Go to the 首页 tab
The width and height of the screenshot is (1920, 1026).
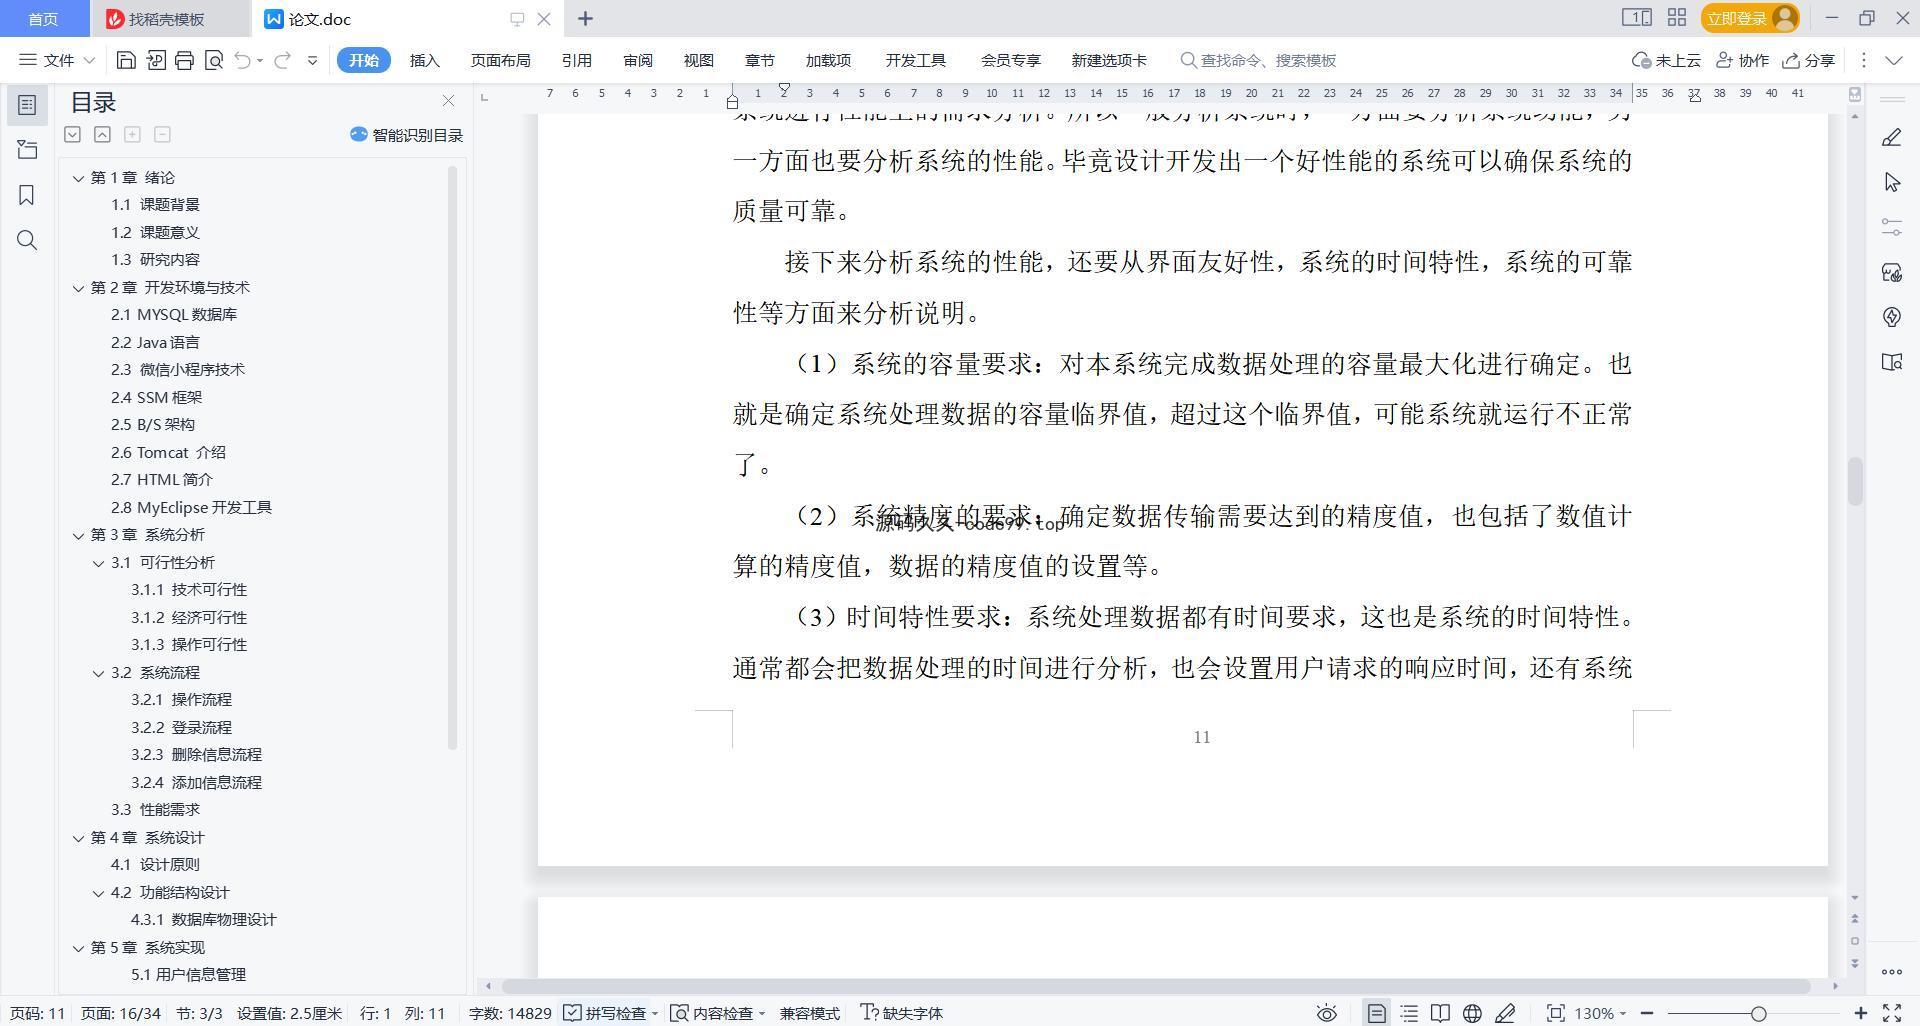43,19
